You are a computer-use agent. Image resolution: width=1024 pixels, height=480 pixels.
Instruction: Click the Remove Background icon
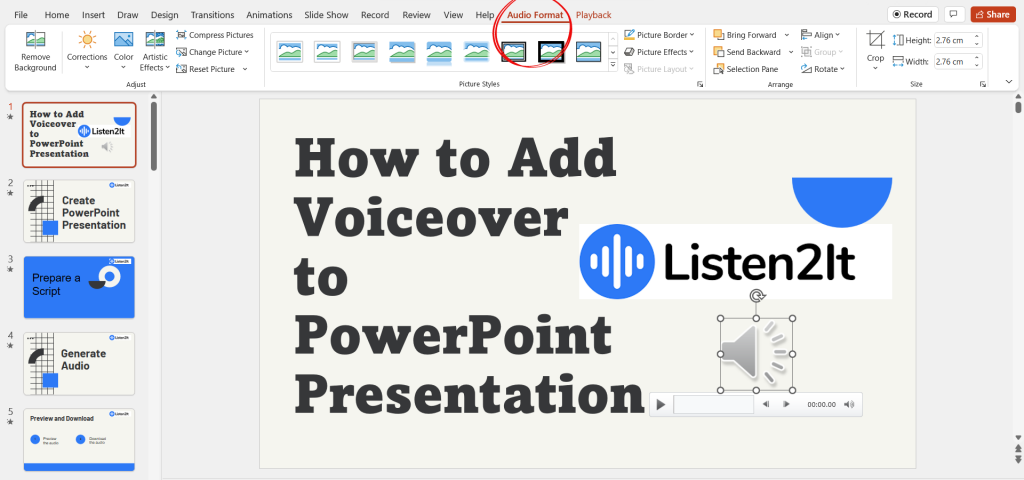pyautogui.click(x=35, y=40)
